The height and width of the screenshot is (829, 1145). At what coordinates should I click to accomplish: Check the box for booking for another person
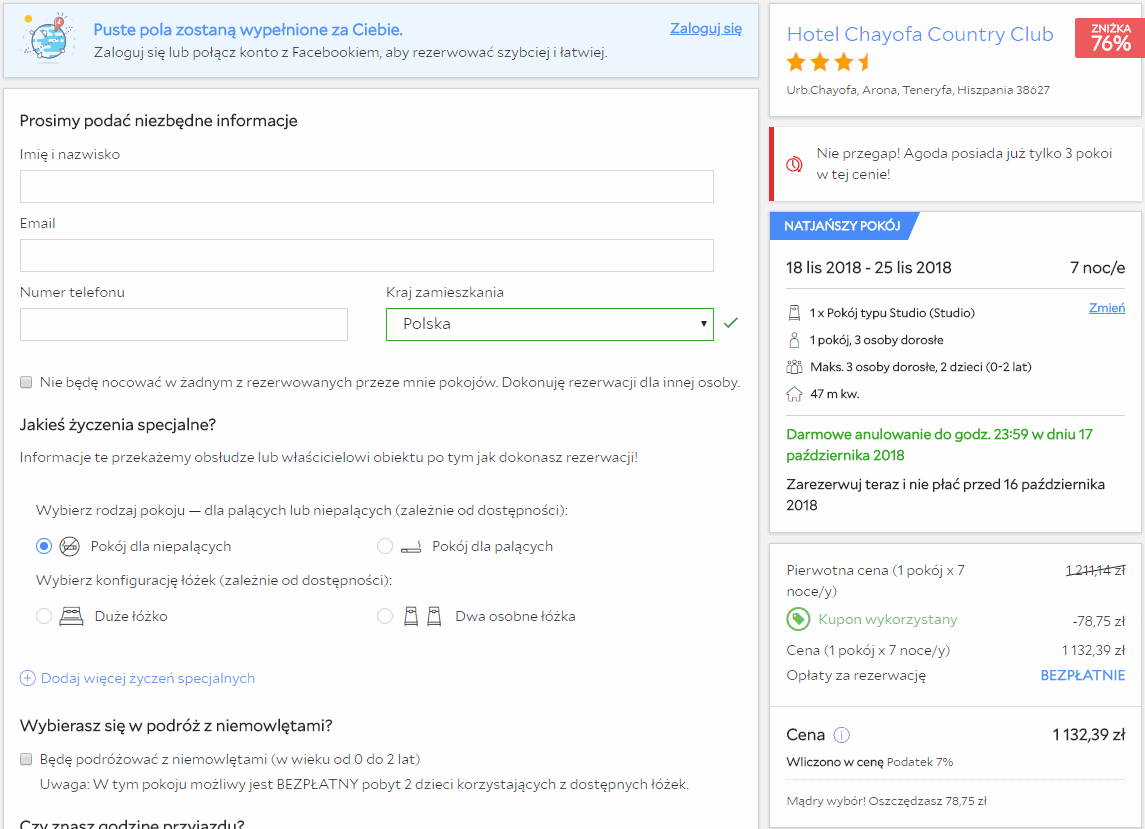pyautogui.click(x=26, y=382)
